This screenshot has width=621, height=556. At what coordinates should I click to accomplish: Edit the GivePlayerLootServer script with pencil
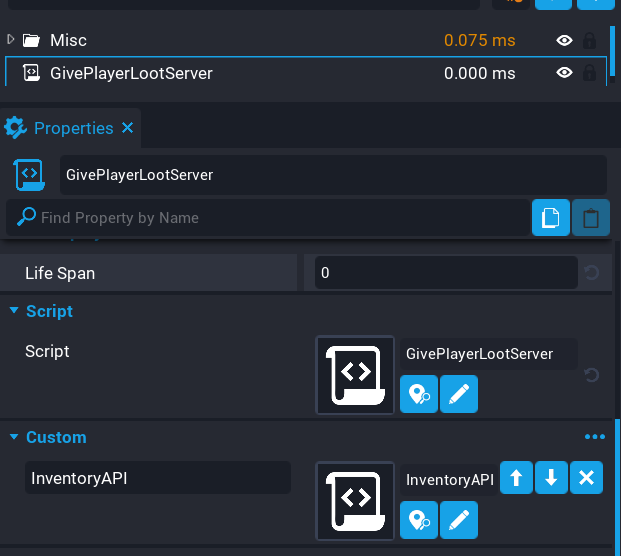459,394
